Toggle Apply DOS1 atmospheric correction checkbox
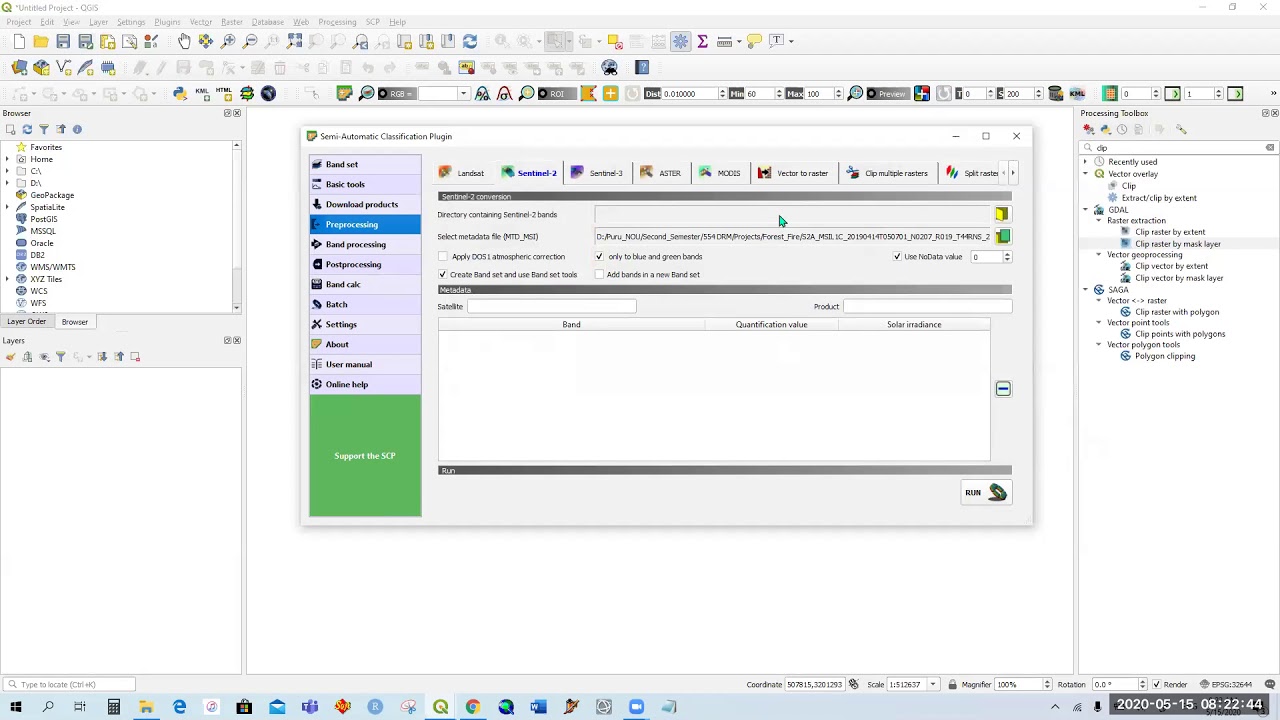 pyautogui.click(x=442, y=257)
